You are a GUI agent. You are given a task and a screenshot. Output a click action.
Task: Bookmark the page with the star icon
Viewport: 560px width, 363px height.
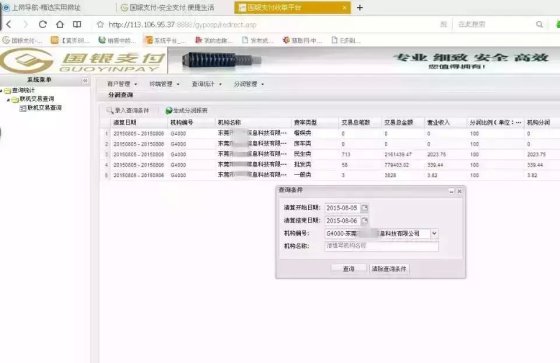click(100, 24)
